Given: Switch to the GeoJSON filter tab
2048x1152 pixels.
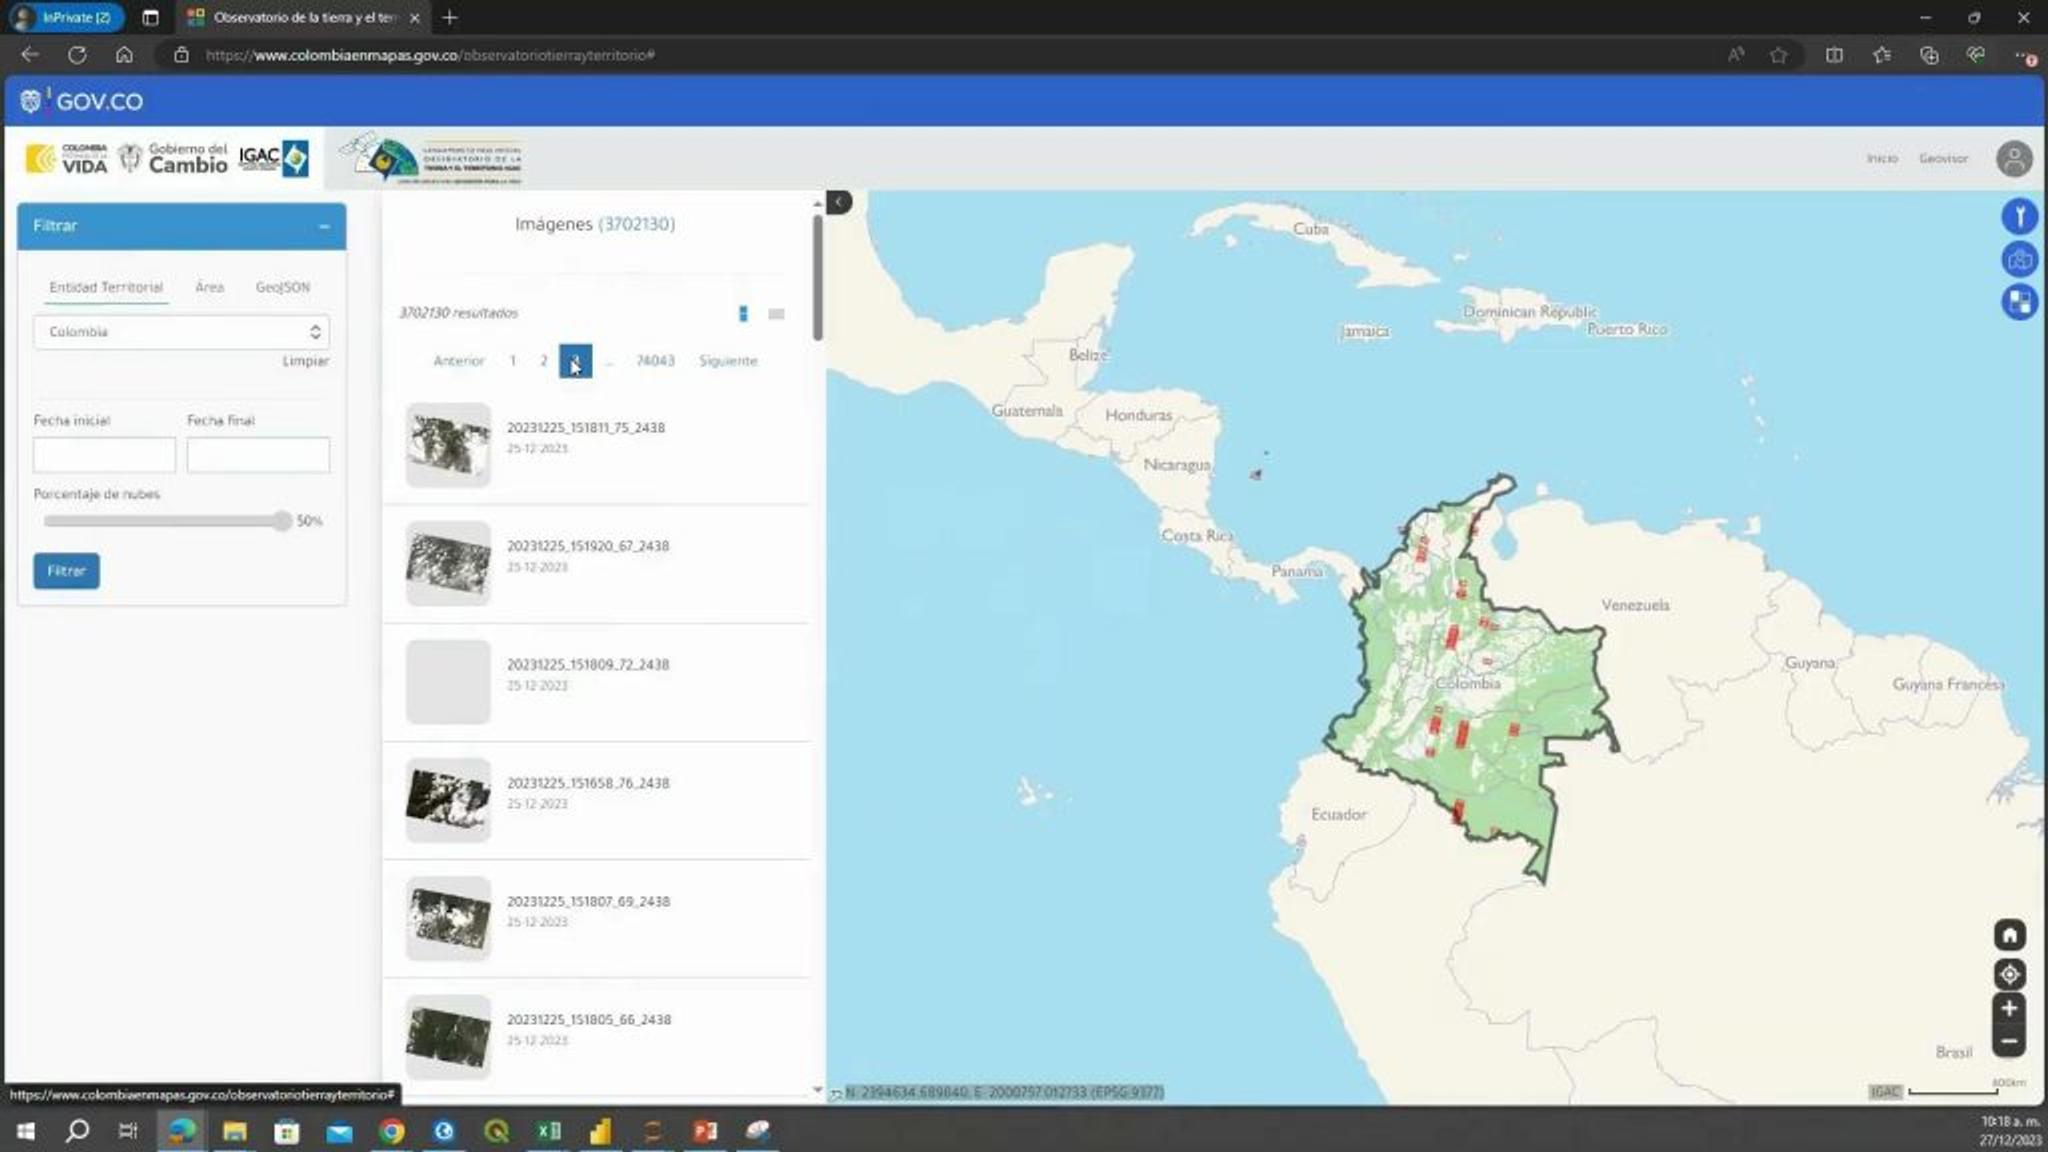Looking at the screenshot, I should [x=282, y=287].
